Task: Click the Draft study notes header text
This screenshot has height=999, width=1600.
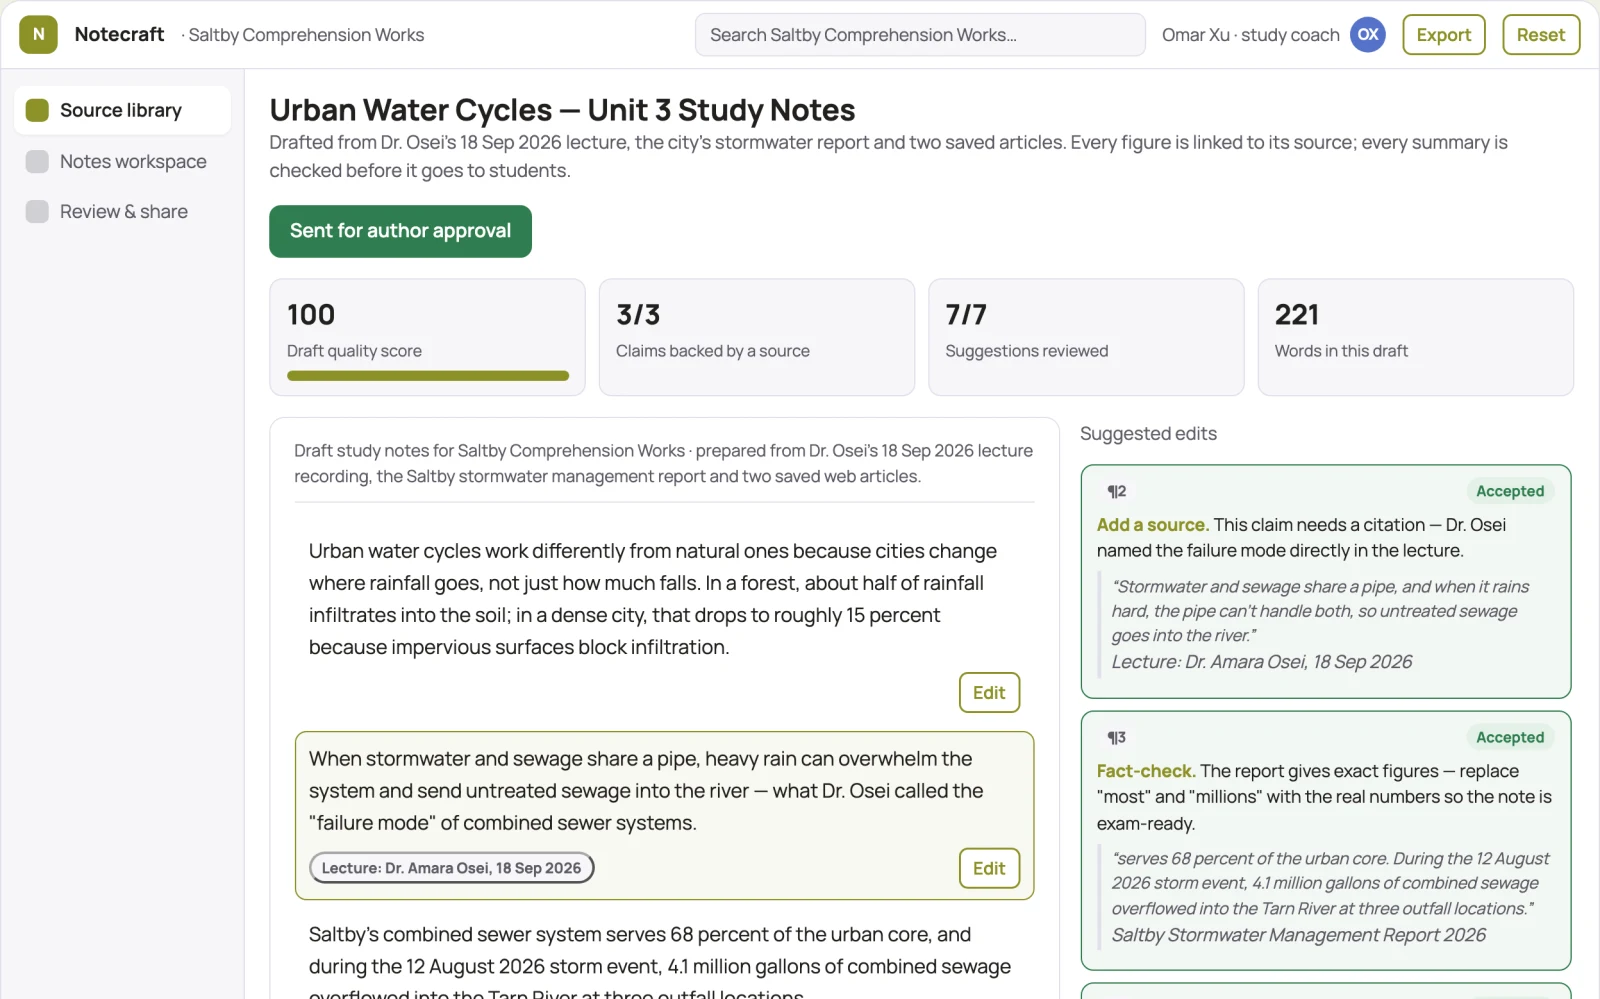Action: click(x=663, y=463)
